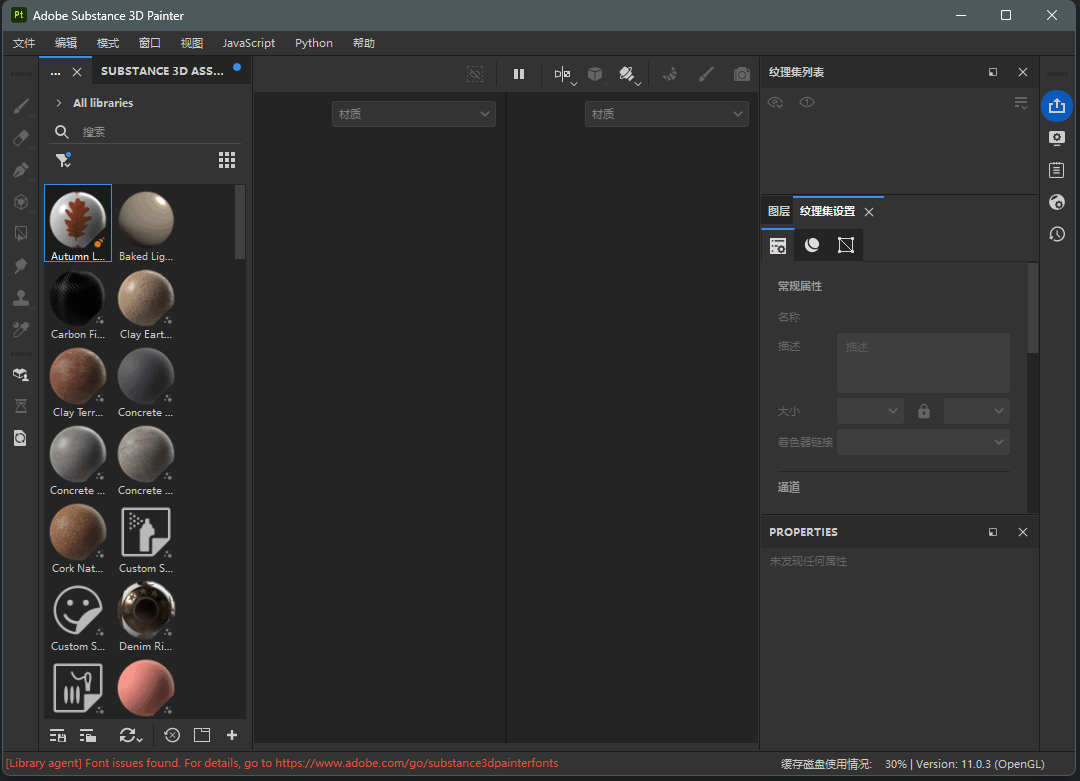Close the 纹理集设置 tab

point(869,212)
